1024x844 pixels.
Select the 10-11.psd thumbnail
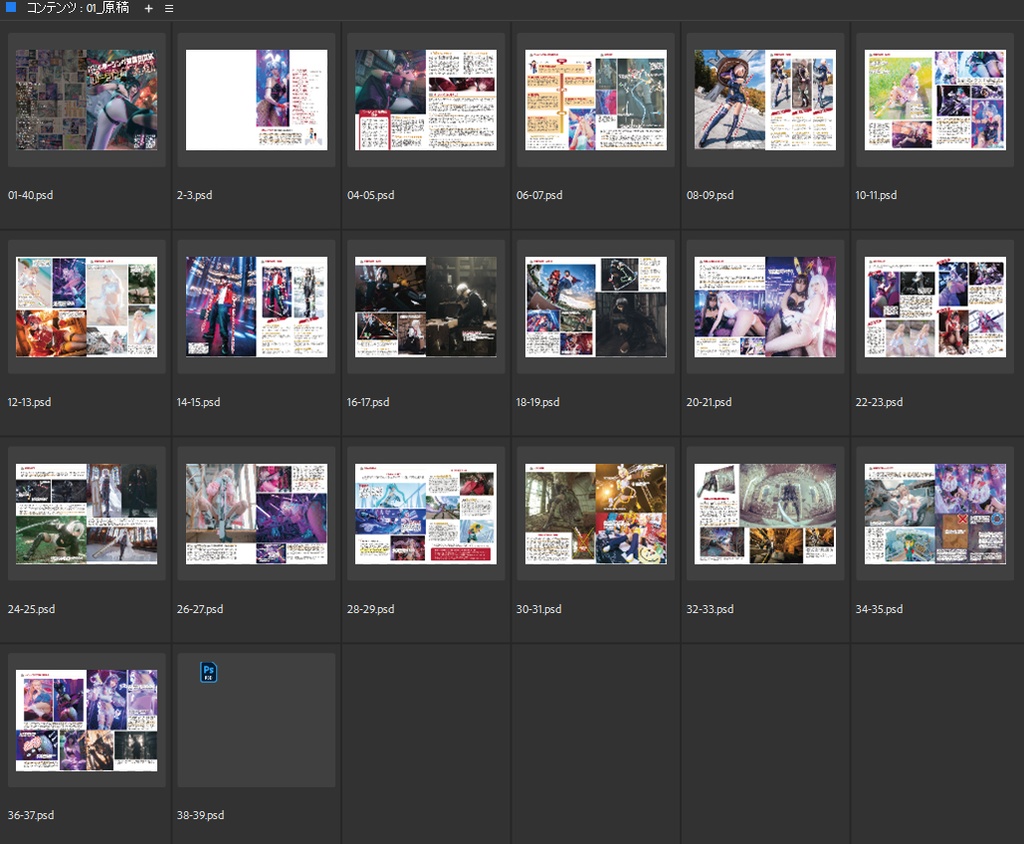click(x=935, y=100)
